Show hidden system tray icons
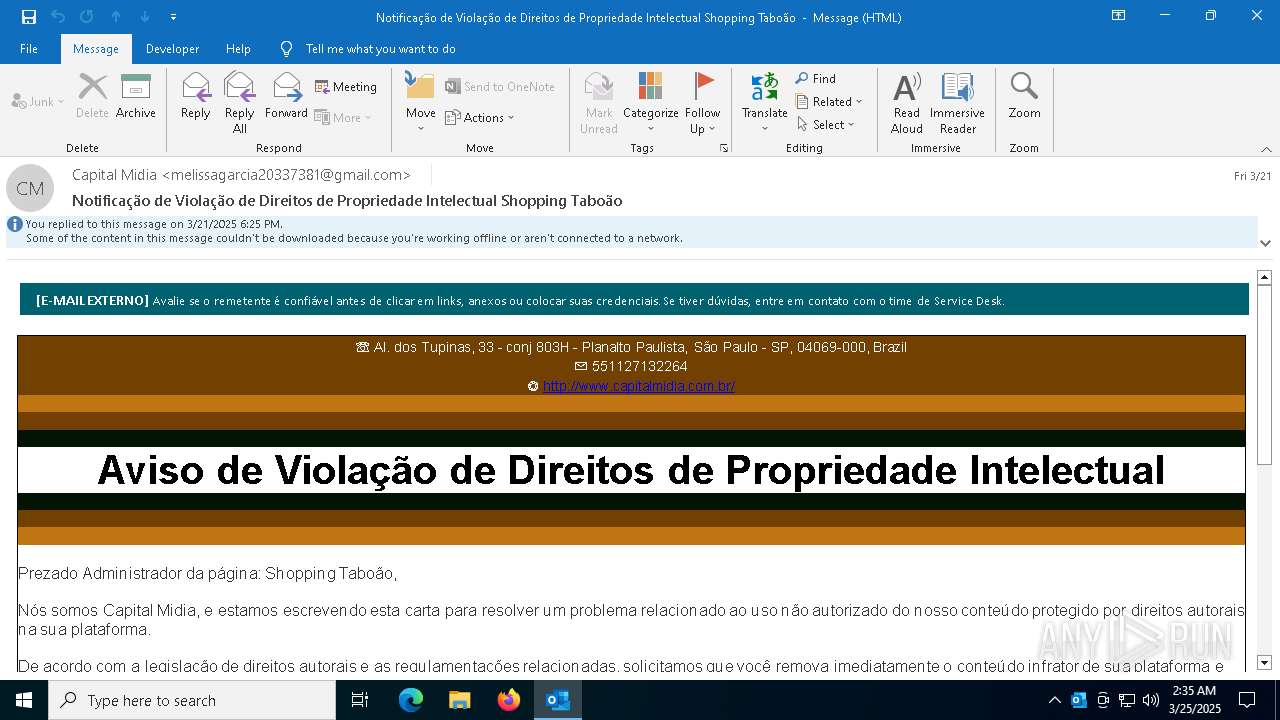This screenshot has height=720, width=1280. click(x=1054, y=700)
